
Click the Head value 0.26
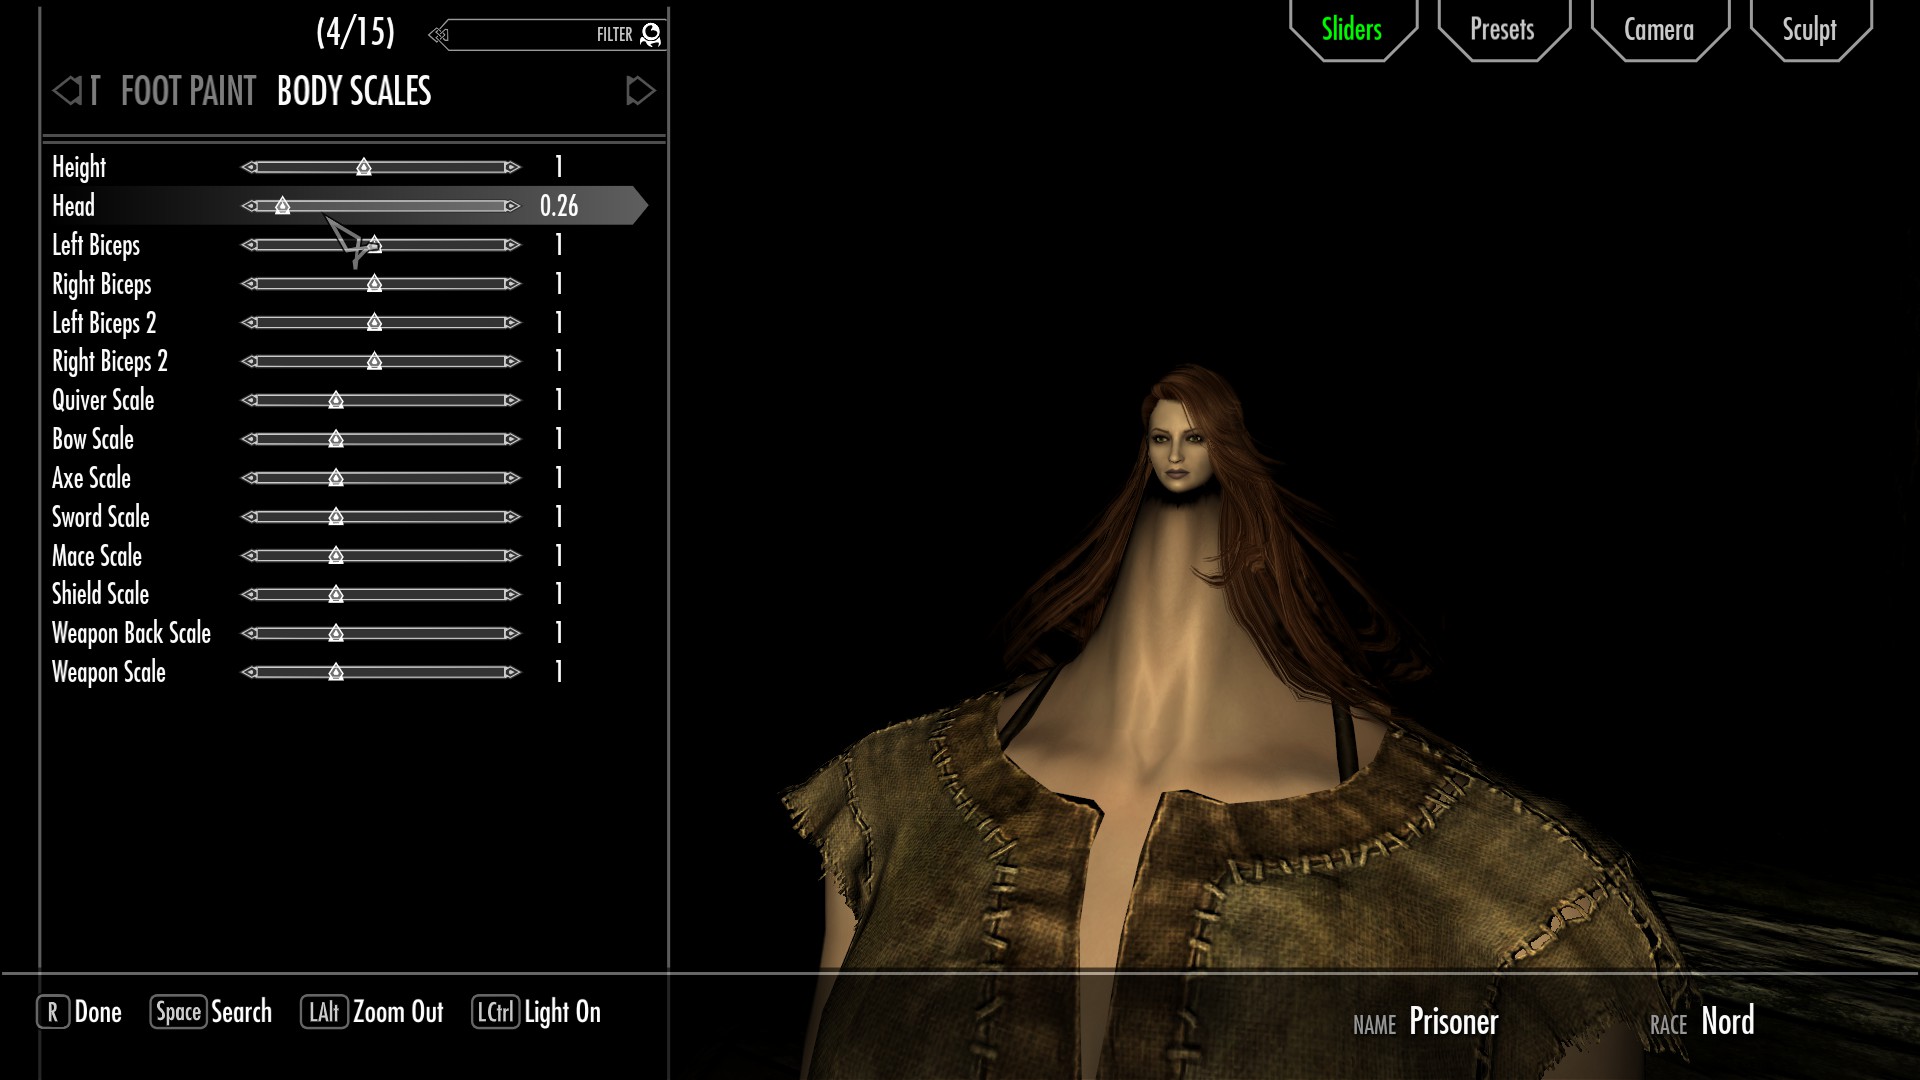point(559,206)
